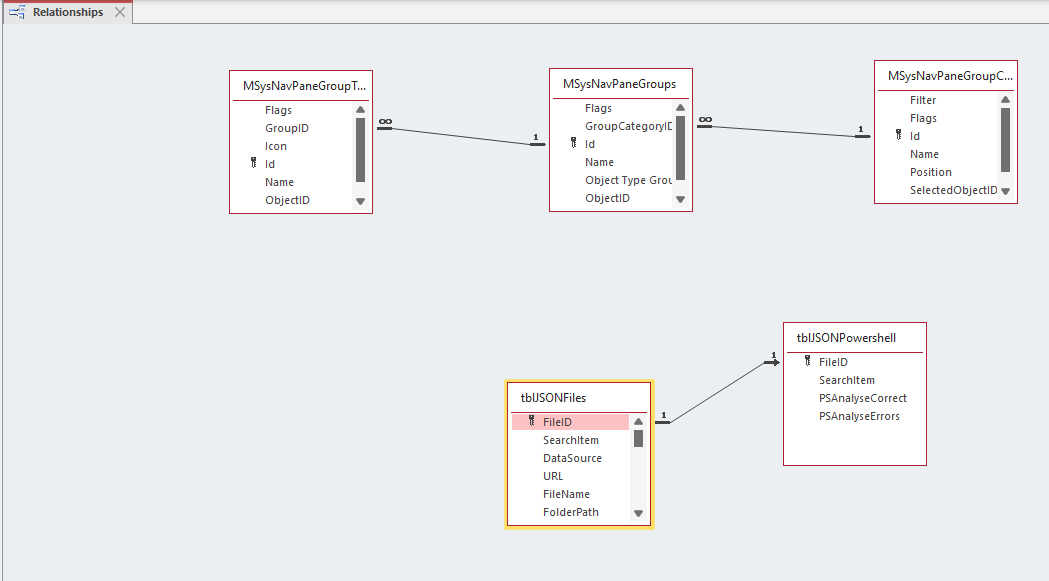1049x581 pixels.
Task: Click the Relationships tab icon
Action: click(x=17, y=12)
